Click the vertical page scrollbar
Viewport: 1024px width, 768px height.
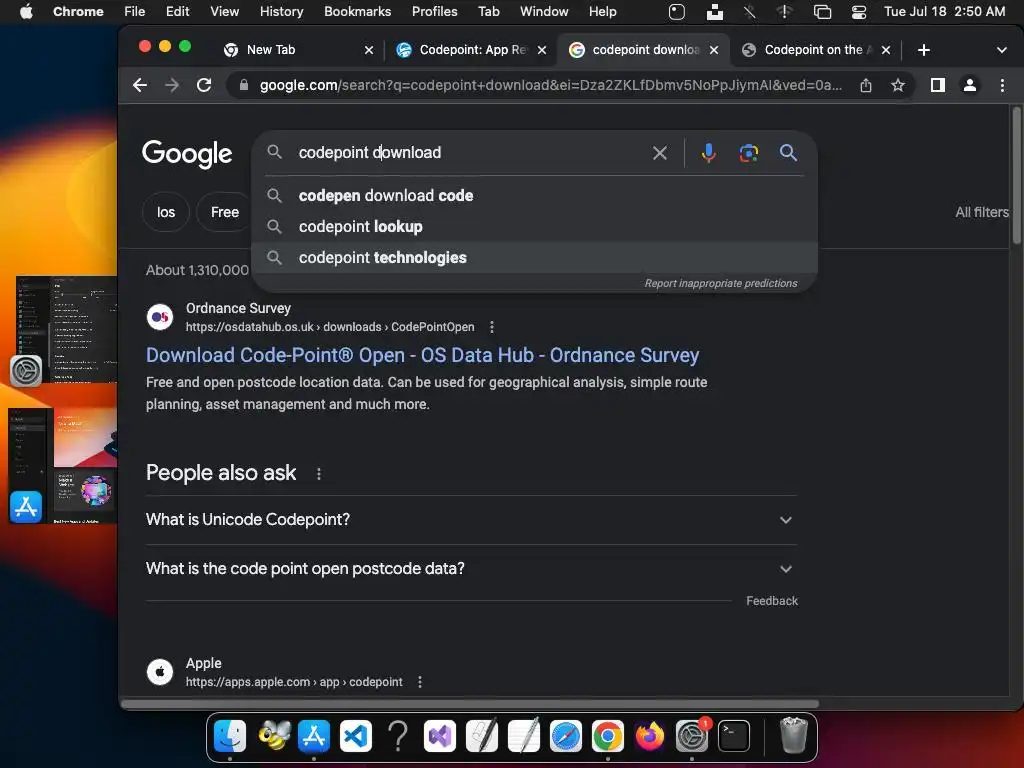coord(1016,176)
